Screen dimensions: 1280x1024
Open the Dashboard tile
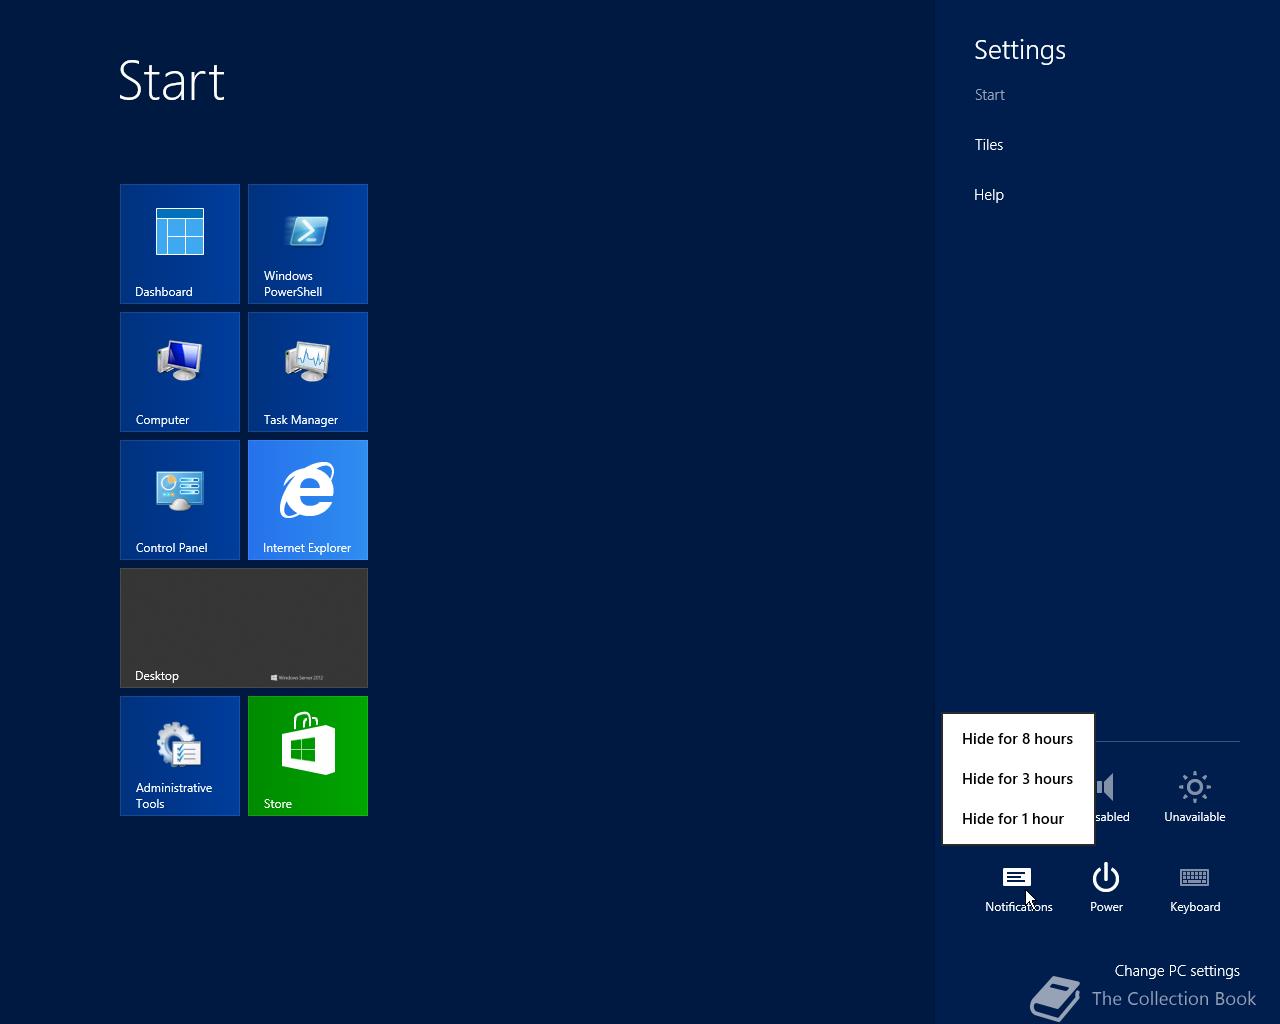point(180,244)
